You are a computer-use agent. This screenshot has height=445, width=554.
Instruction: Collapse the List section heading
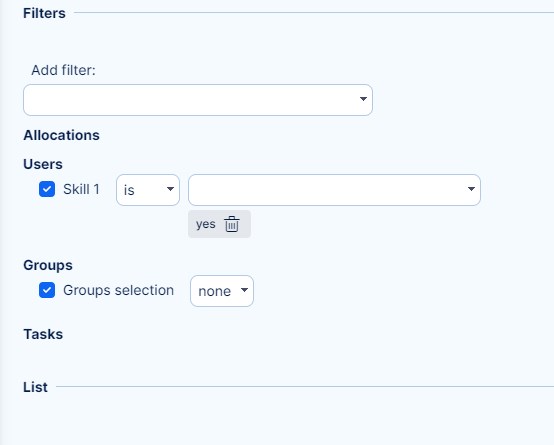(35, 387)
